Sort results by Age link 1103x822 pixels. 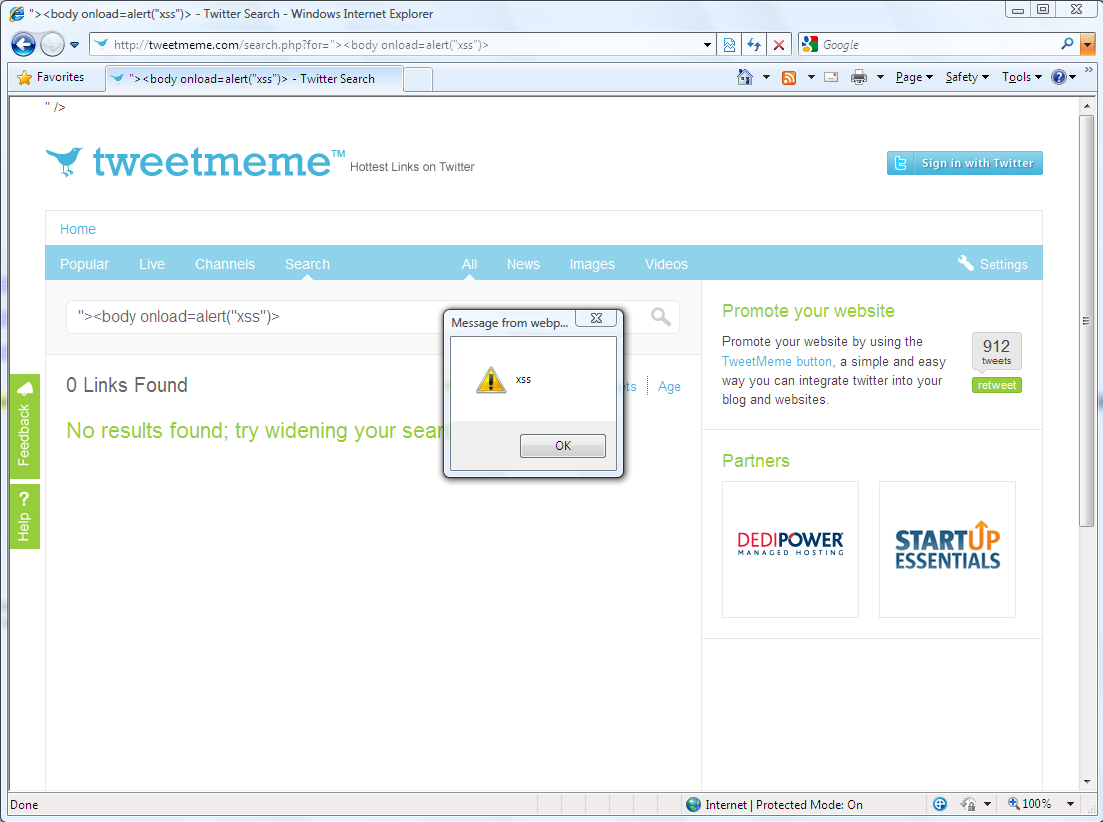(669, 387)
